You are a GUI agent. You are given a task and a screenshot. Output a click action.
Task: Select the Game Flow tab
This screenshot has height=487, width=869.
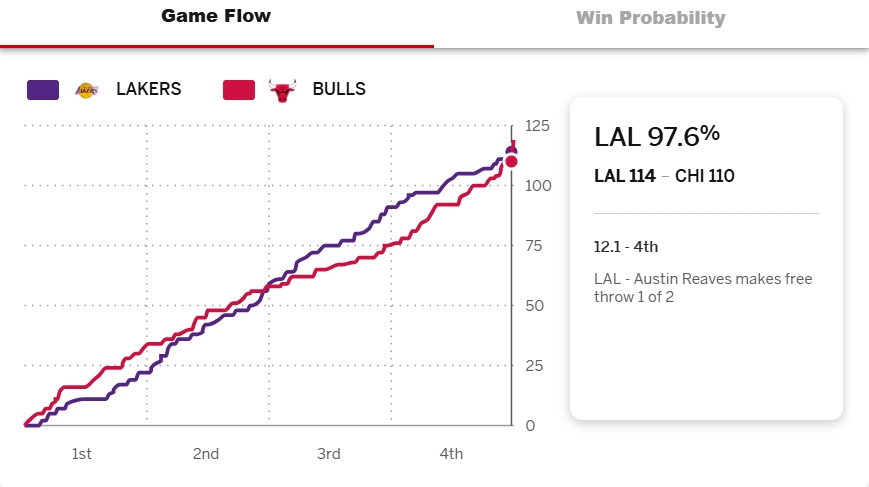[x=216, y=17]
